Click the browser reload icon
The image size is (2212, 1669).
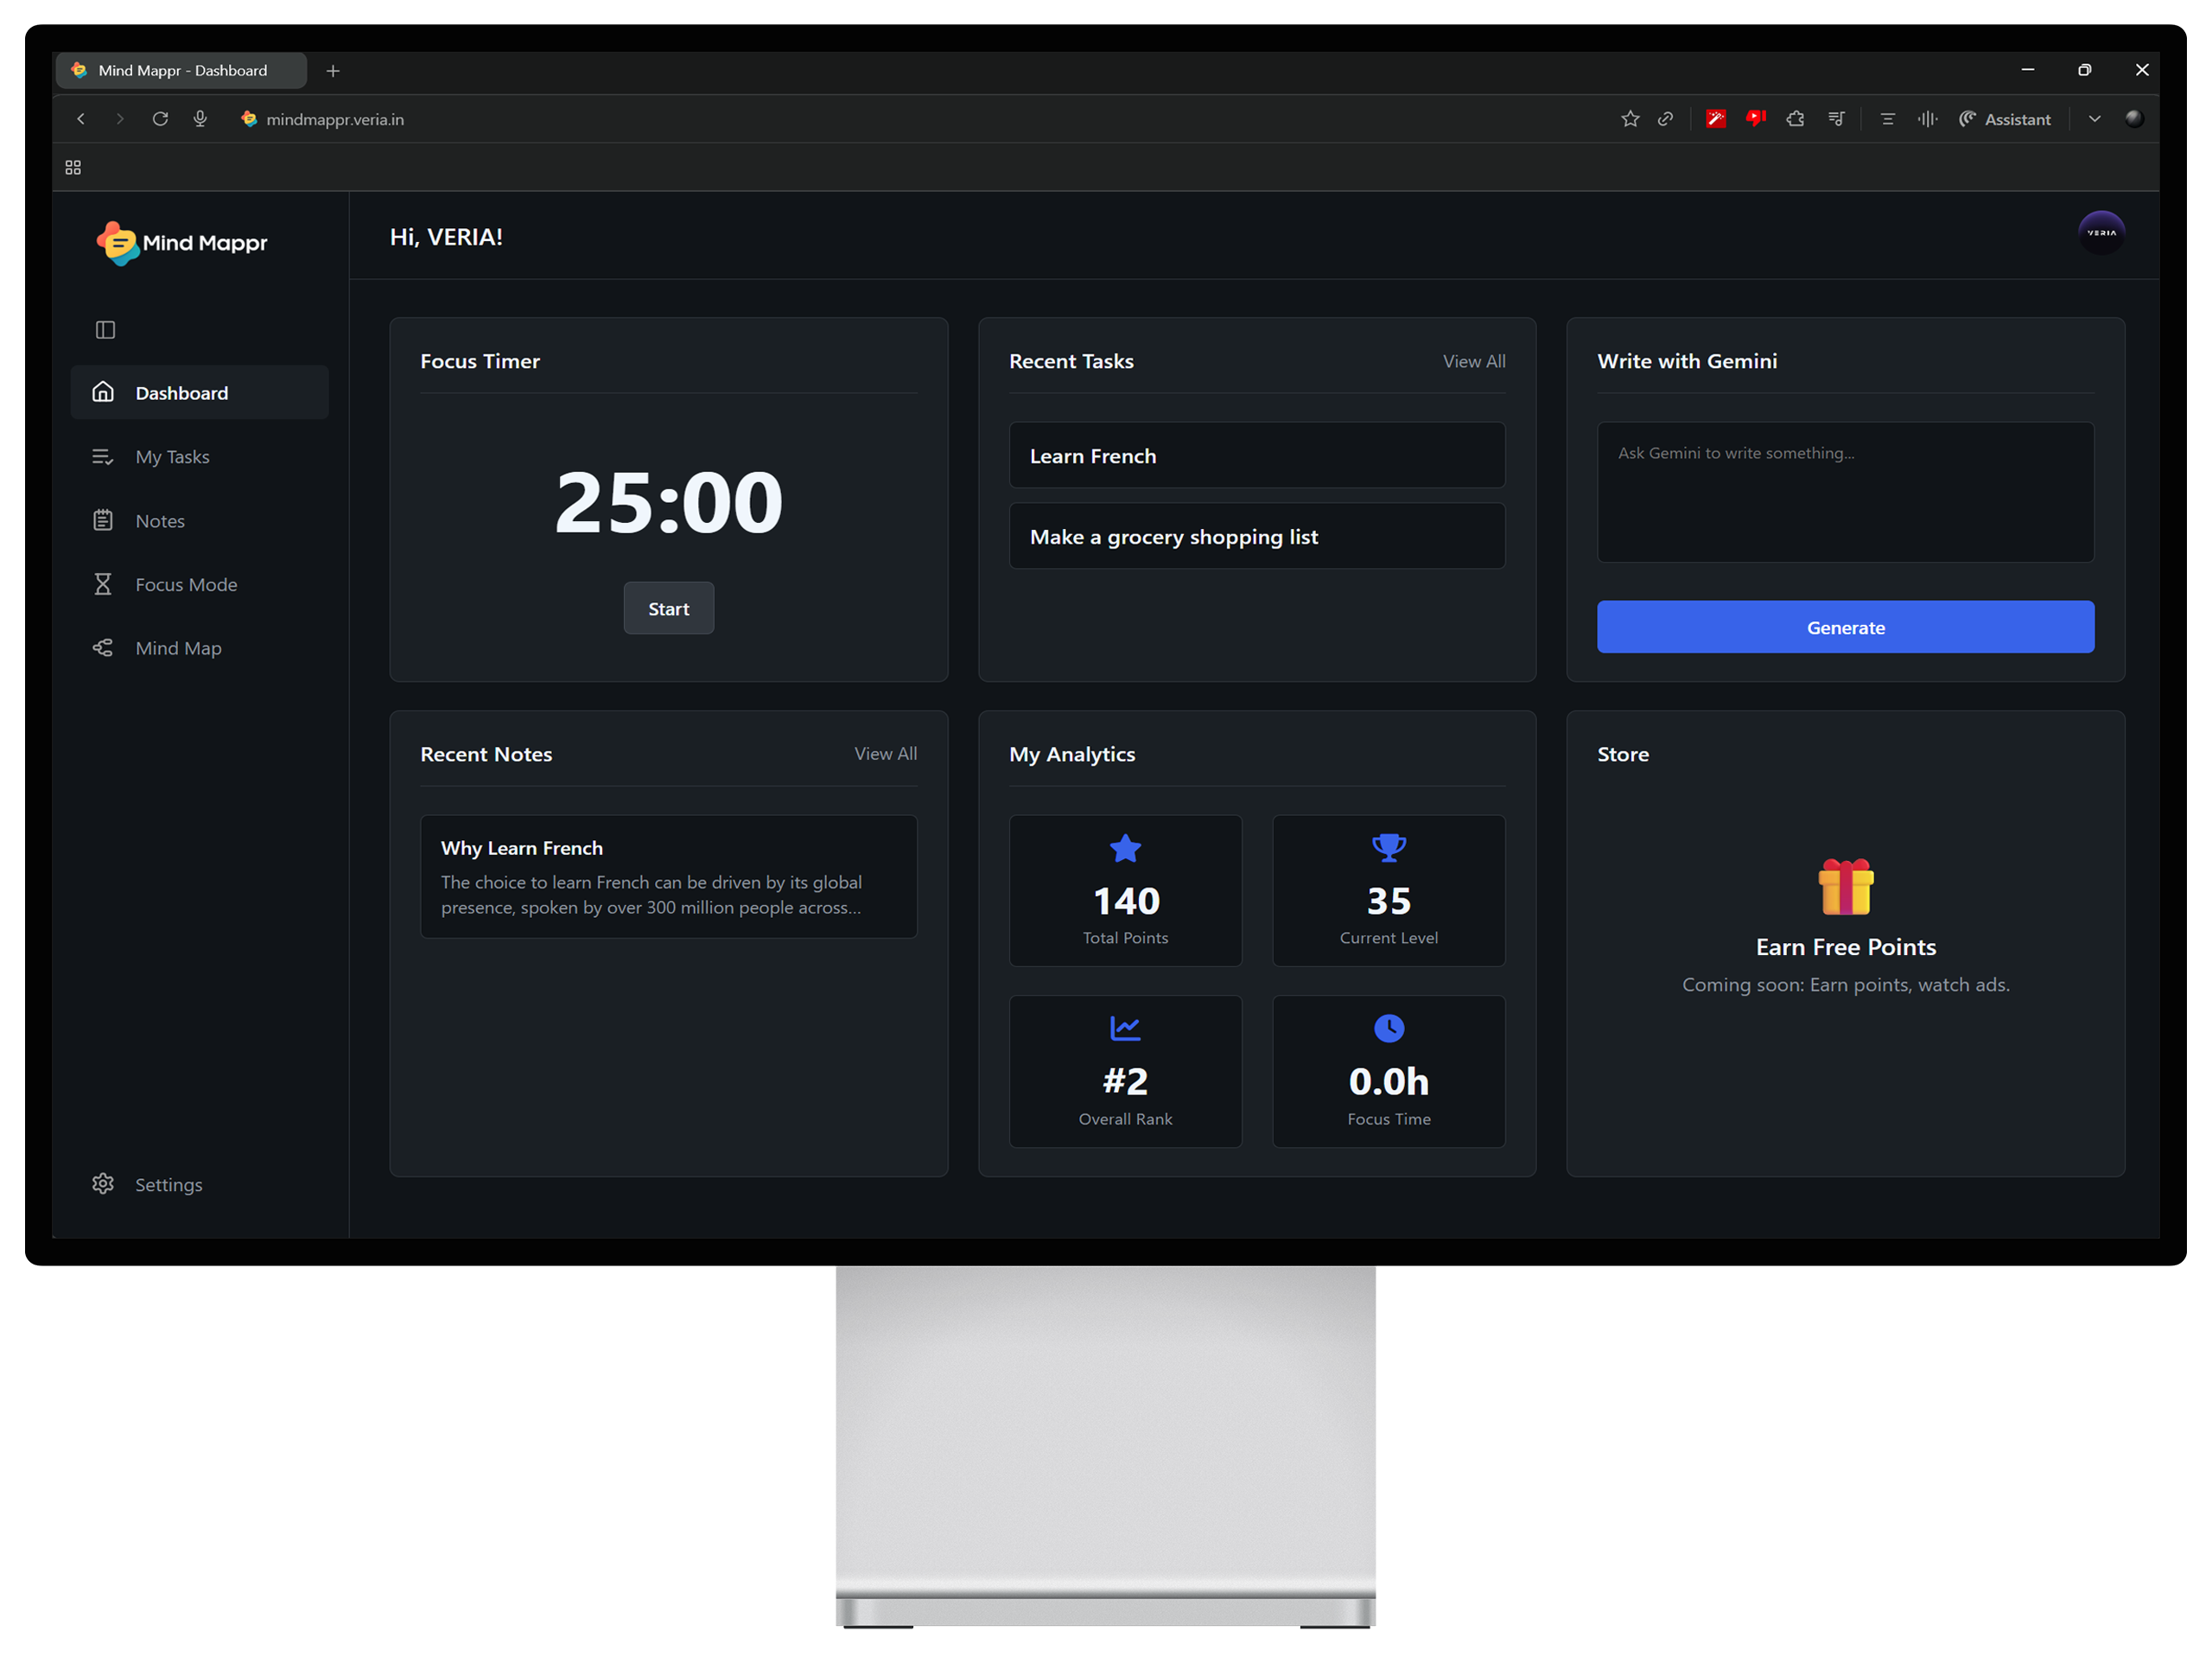coord(160,119)
